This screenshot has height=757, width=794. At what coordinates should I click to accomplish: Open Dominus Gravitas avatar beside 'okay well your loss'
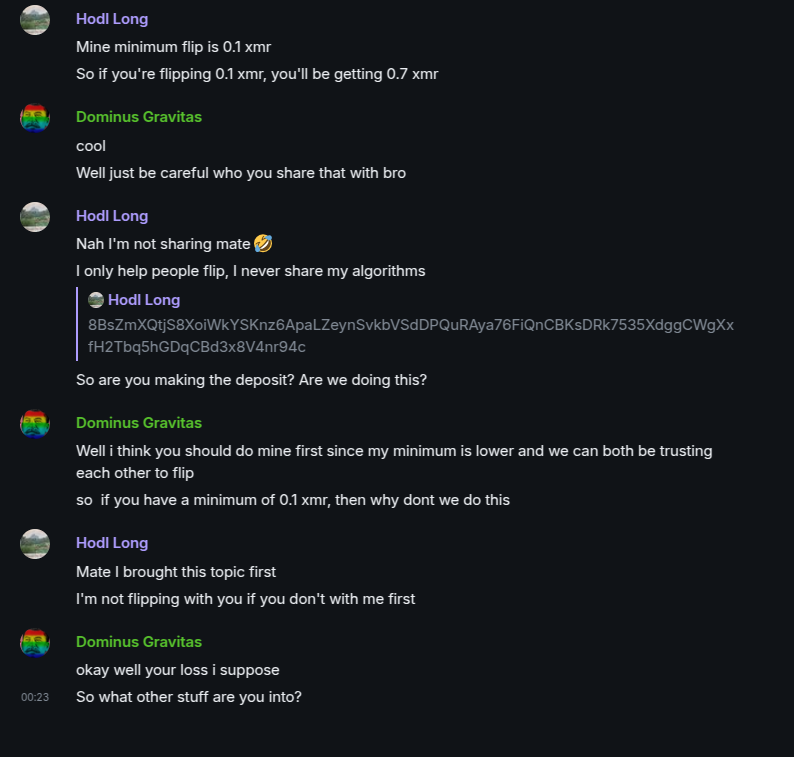click(35, 643)
